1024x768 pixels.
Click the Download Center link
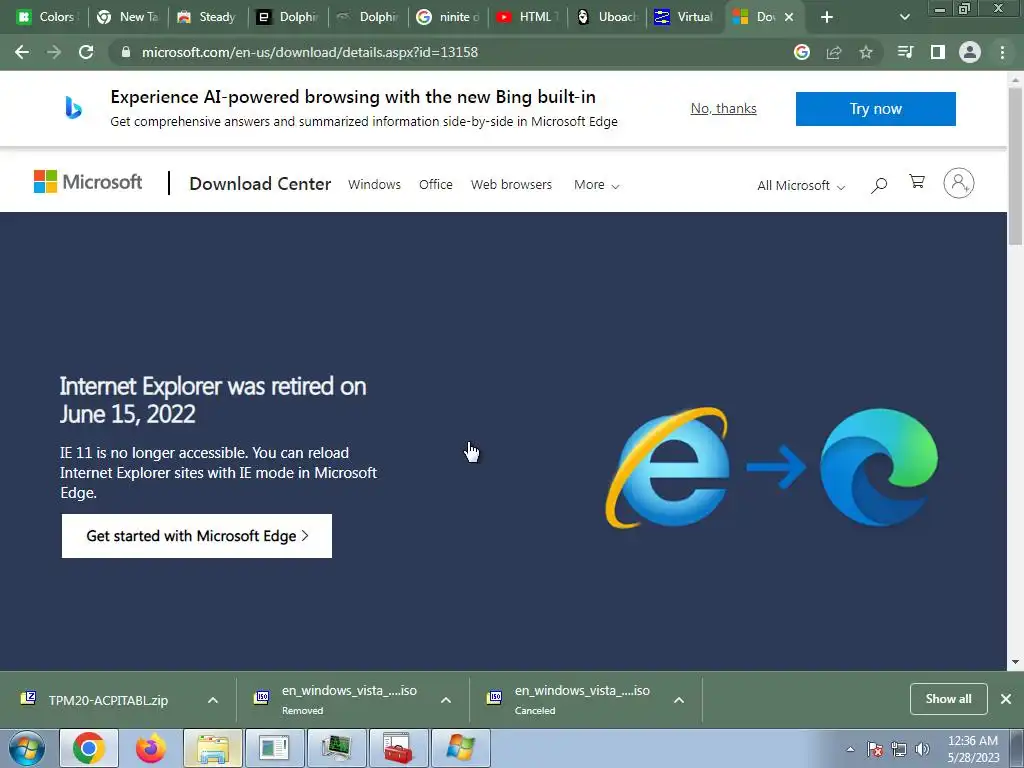pos(260,184)
